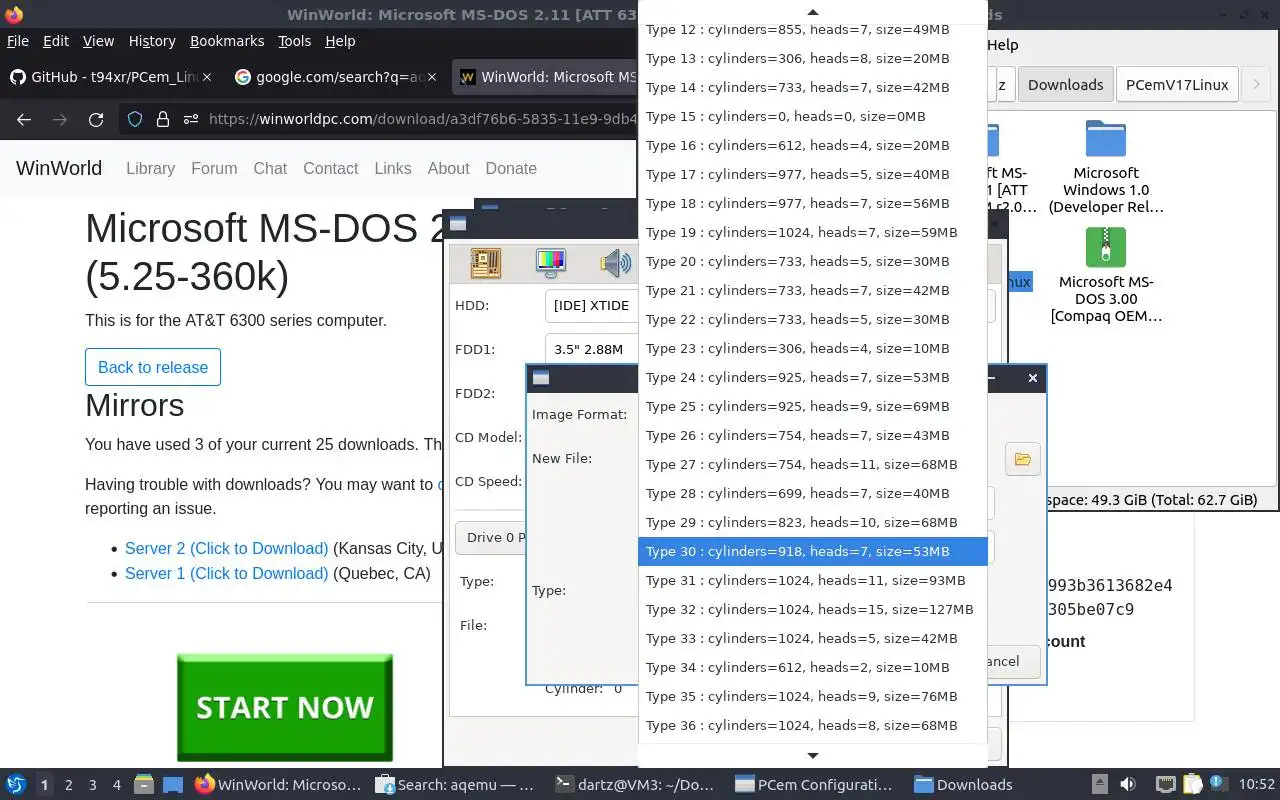Open Firefox Edit menu
The width and height of the screenshot is (1280, 800).
(x=56, y=41)
